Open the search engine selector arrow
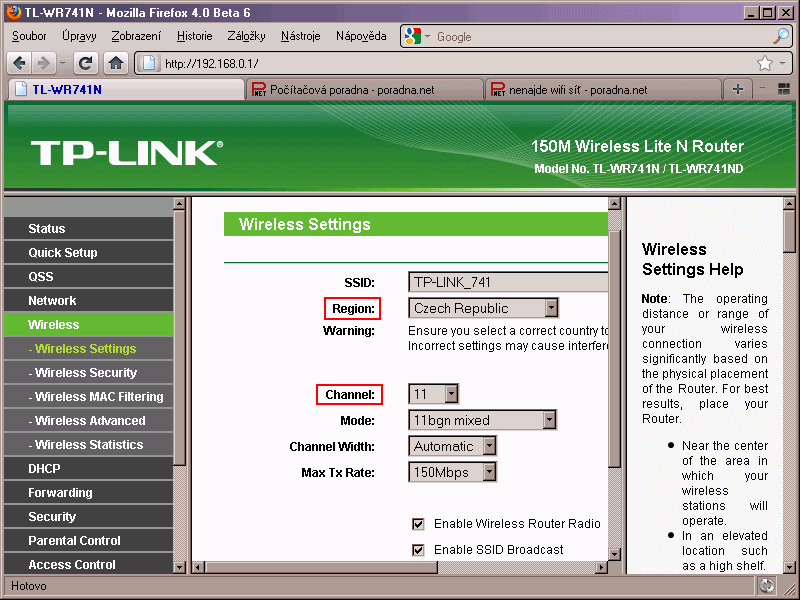Viewport: 800px width, 600px height. (427, 36)
